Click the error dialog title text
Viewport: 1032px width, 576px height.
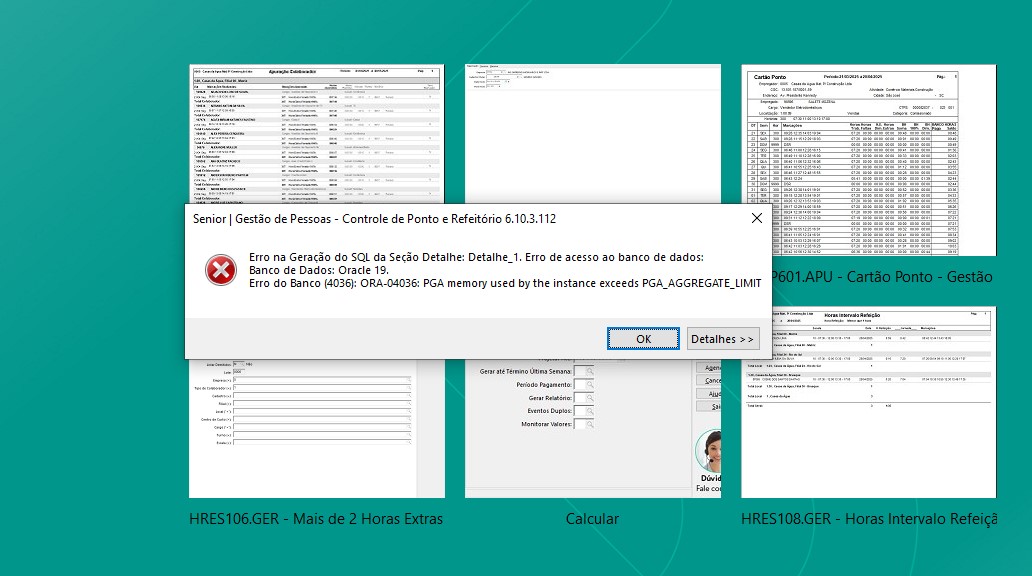pyautogui.click(x=374, y=219)
